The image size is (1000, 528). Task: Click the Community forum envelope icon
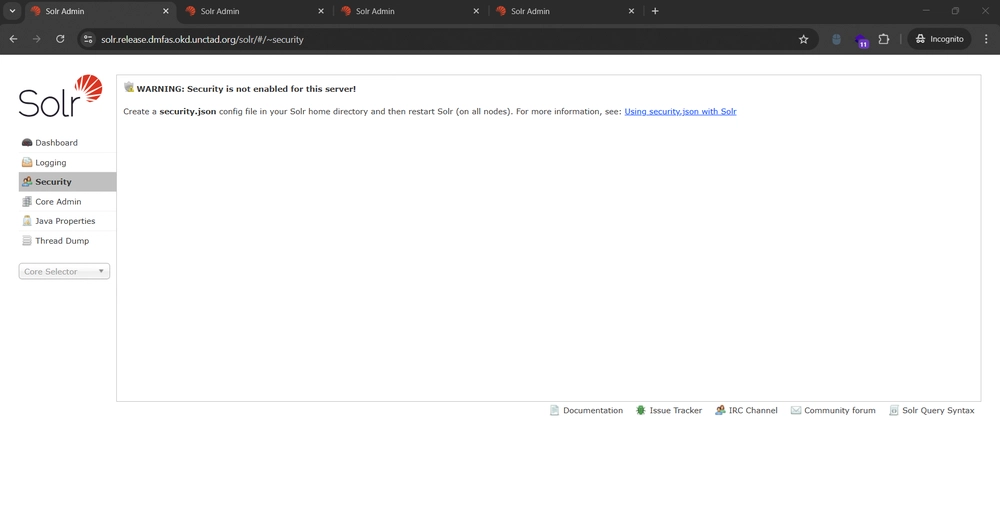coord(796,411)
